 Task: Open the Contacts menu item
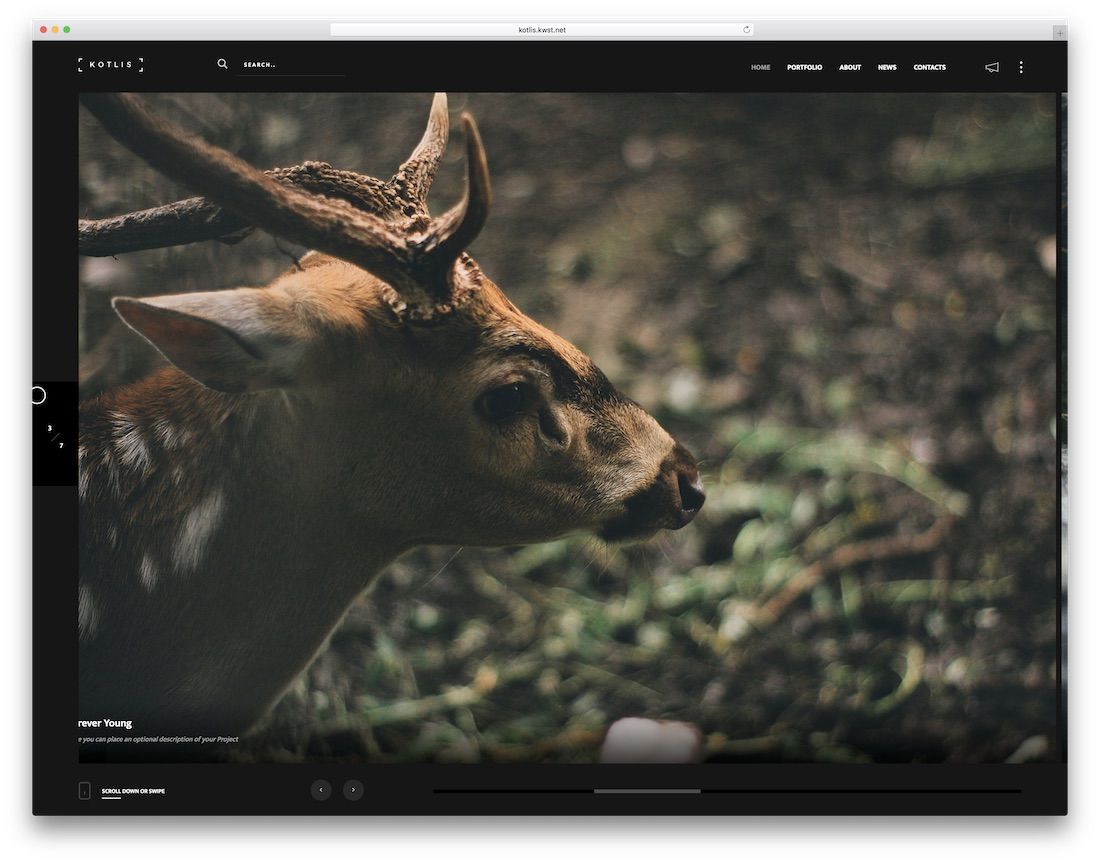930,67
